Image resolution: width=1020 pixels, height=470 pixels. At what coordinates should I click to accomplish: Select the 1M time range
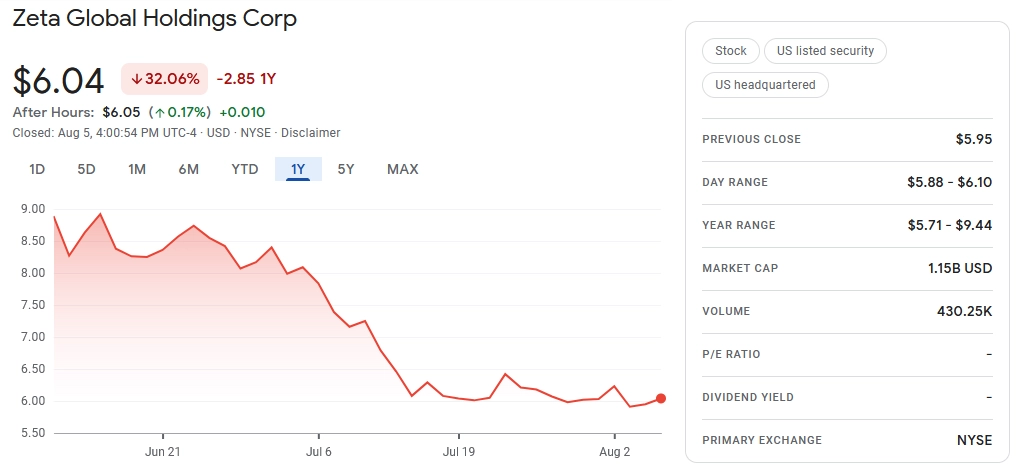137,170
